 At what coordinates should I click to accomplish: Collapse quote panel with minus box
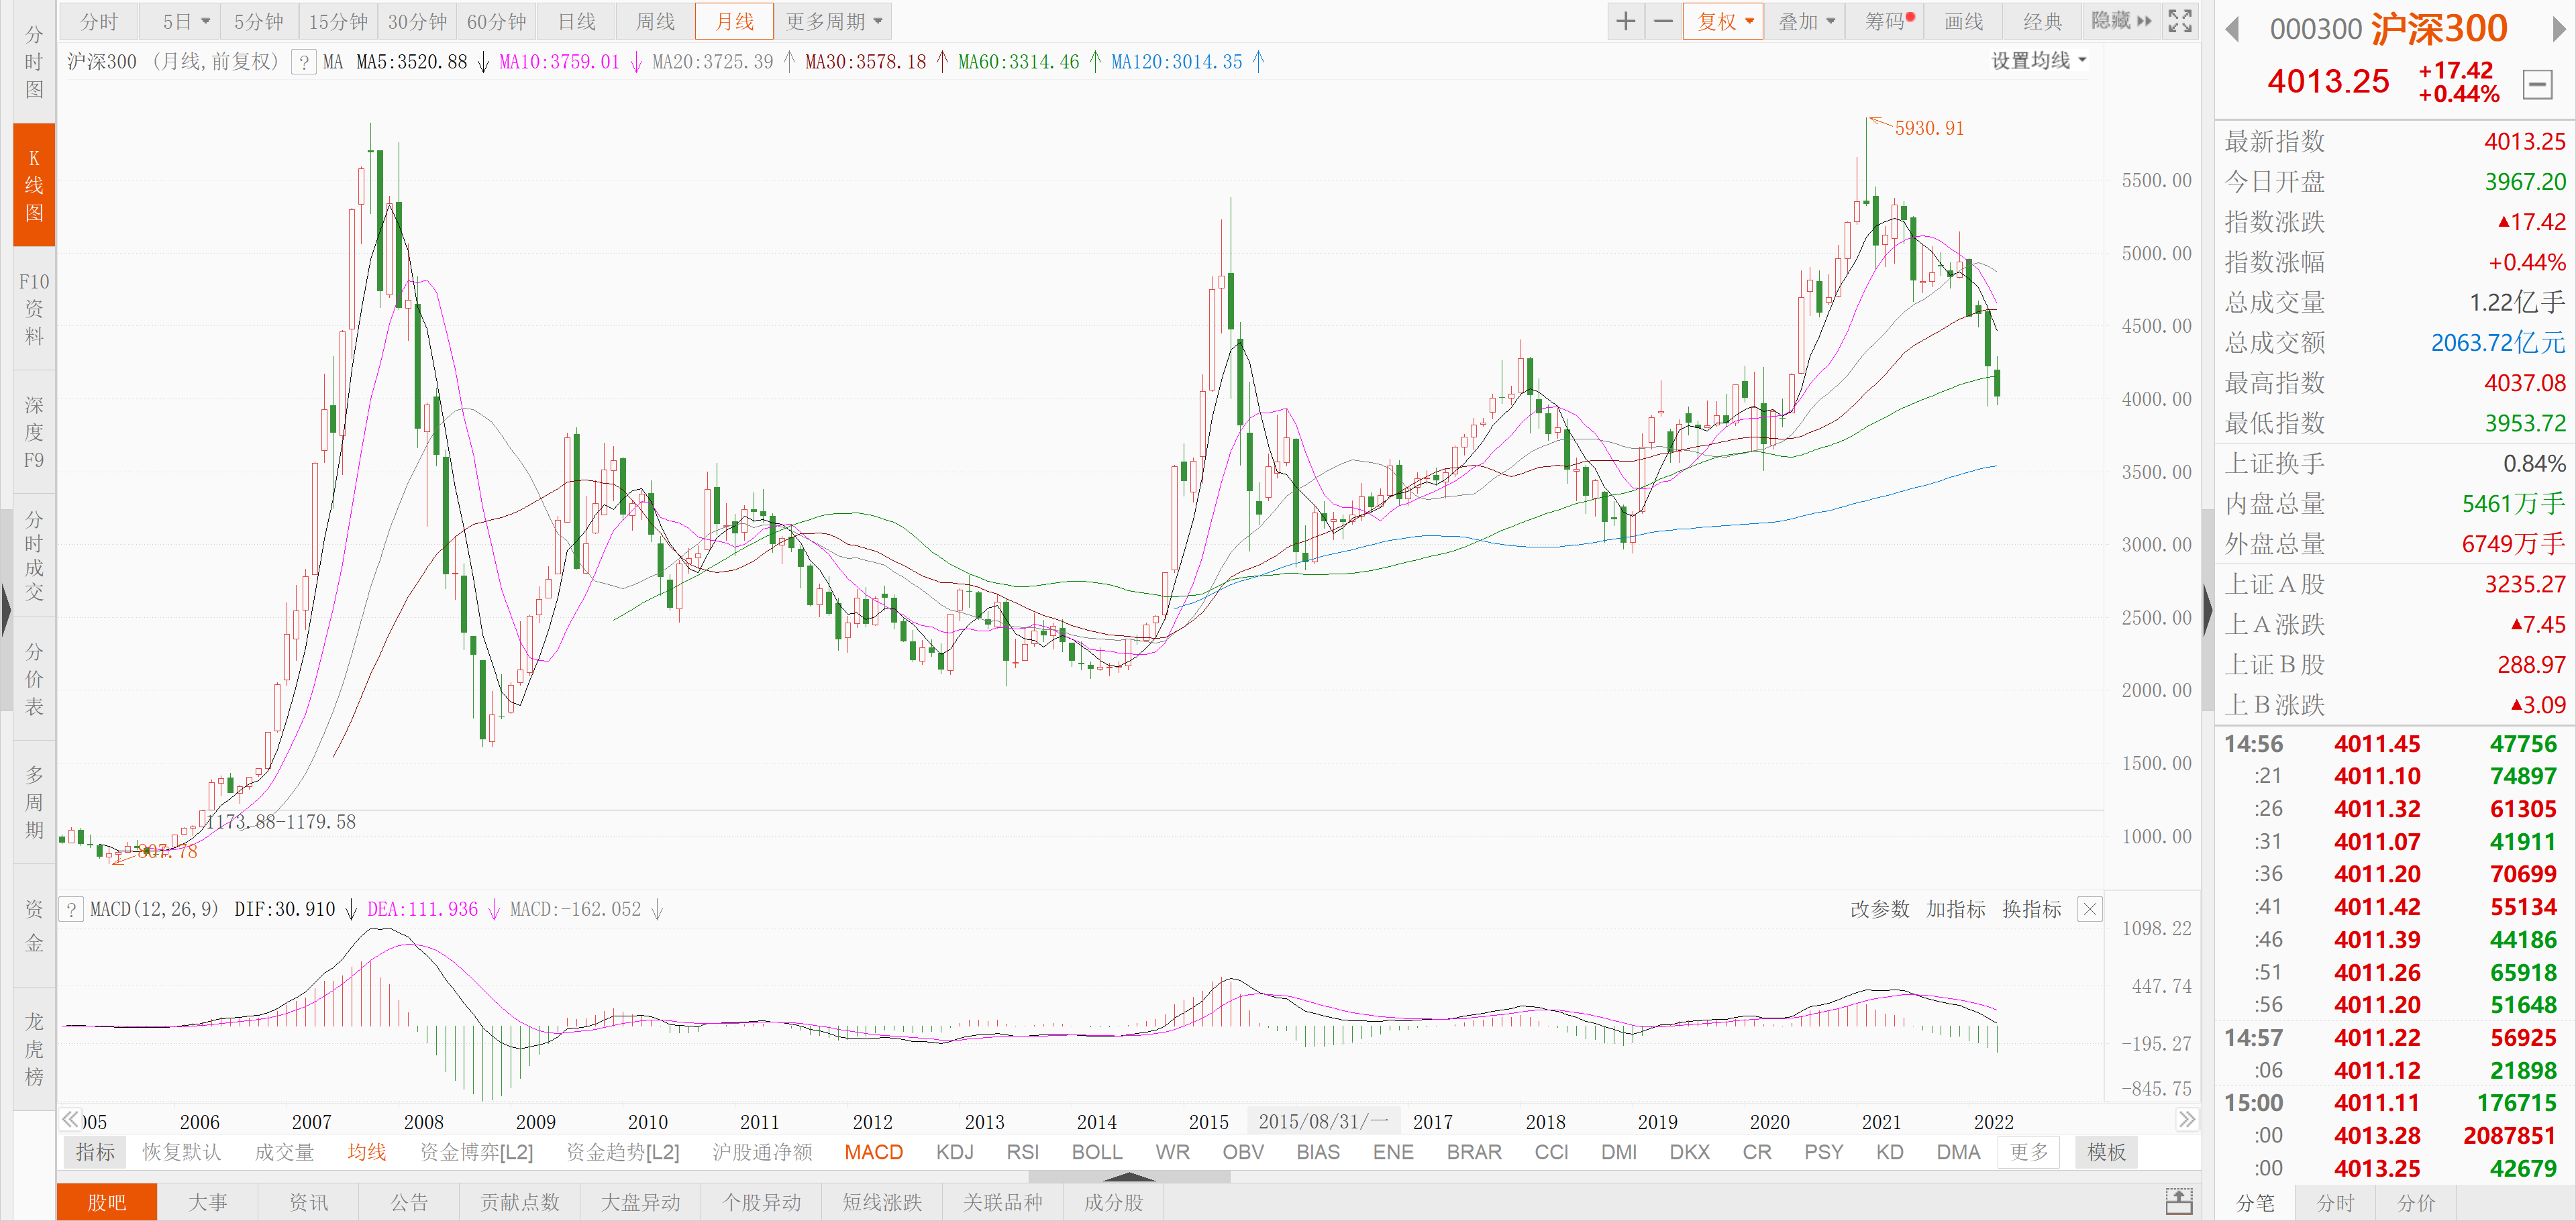point(2537,84)
